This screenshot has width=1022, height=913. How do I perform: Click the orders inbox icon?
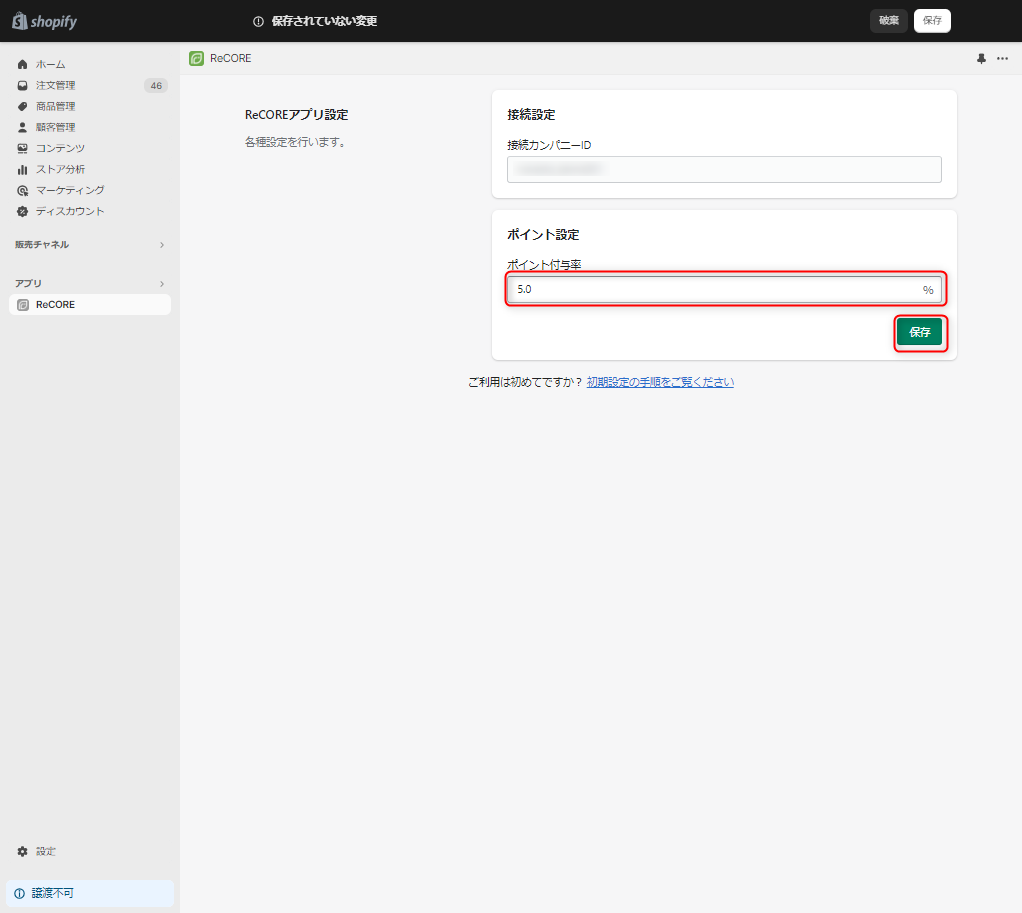tap(23, 85)
